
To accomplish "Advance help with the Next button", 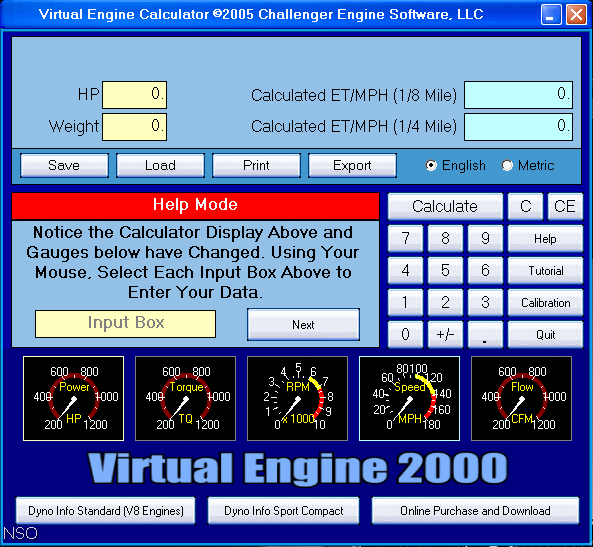I will (x=303, y=325).
